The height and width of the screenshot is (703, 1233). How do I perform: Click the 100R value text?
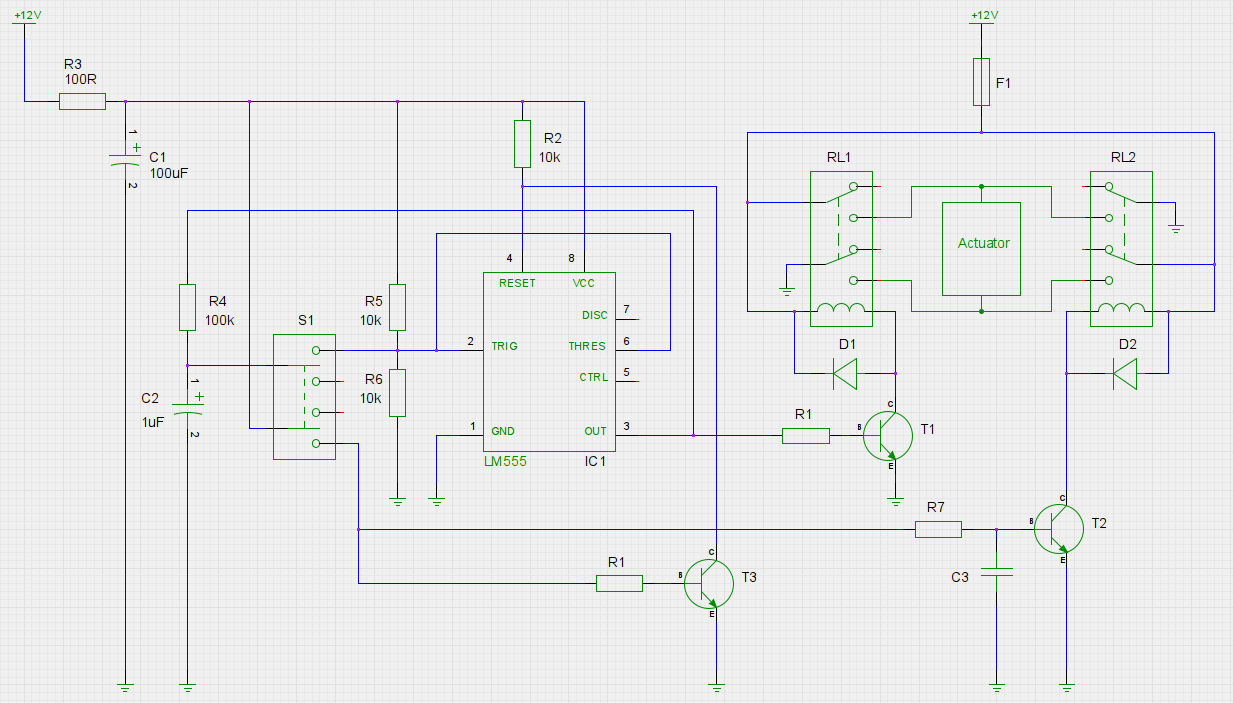[x=79, y=79]
